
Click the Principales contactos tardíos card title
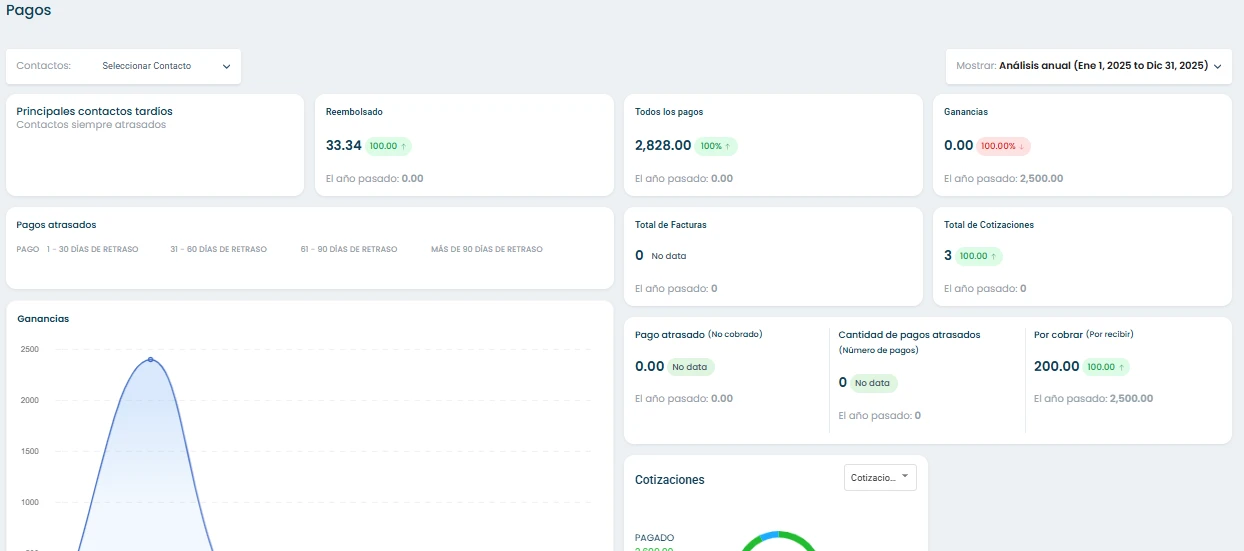pos(94,111)
